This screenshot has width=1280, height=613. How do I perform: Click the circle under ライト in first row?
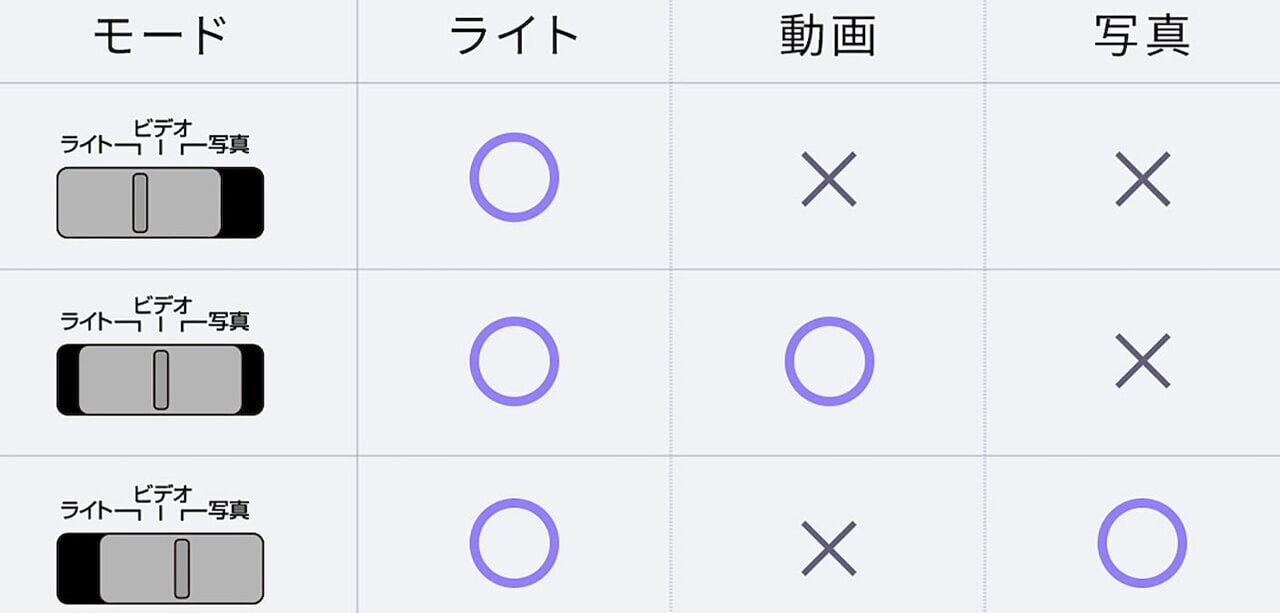pos(514,177)
